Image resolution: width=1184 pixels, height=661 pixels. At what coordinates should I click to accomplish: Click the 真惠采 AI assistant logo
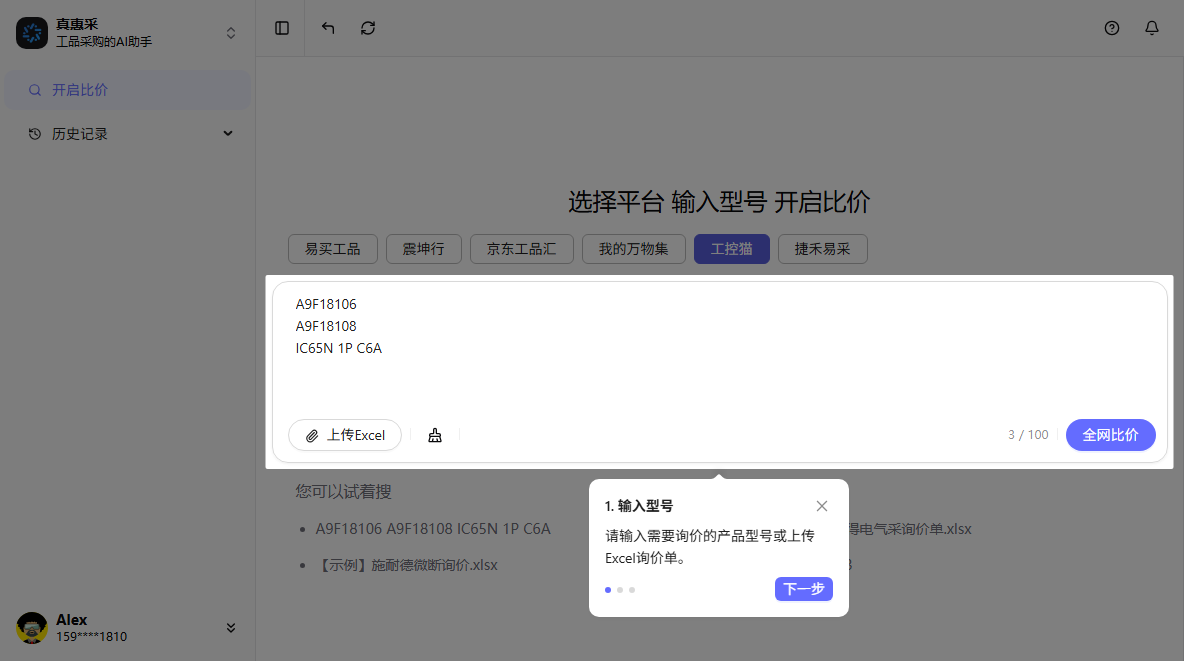tap(32, 32)
